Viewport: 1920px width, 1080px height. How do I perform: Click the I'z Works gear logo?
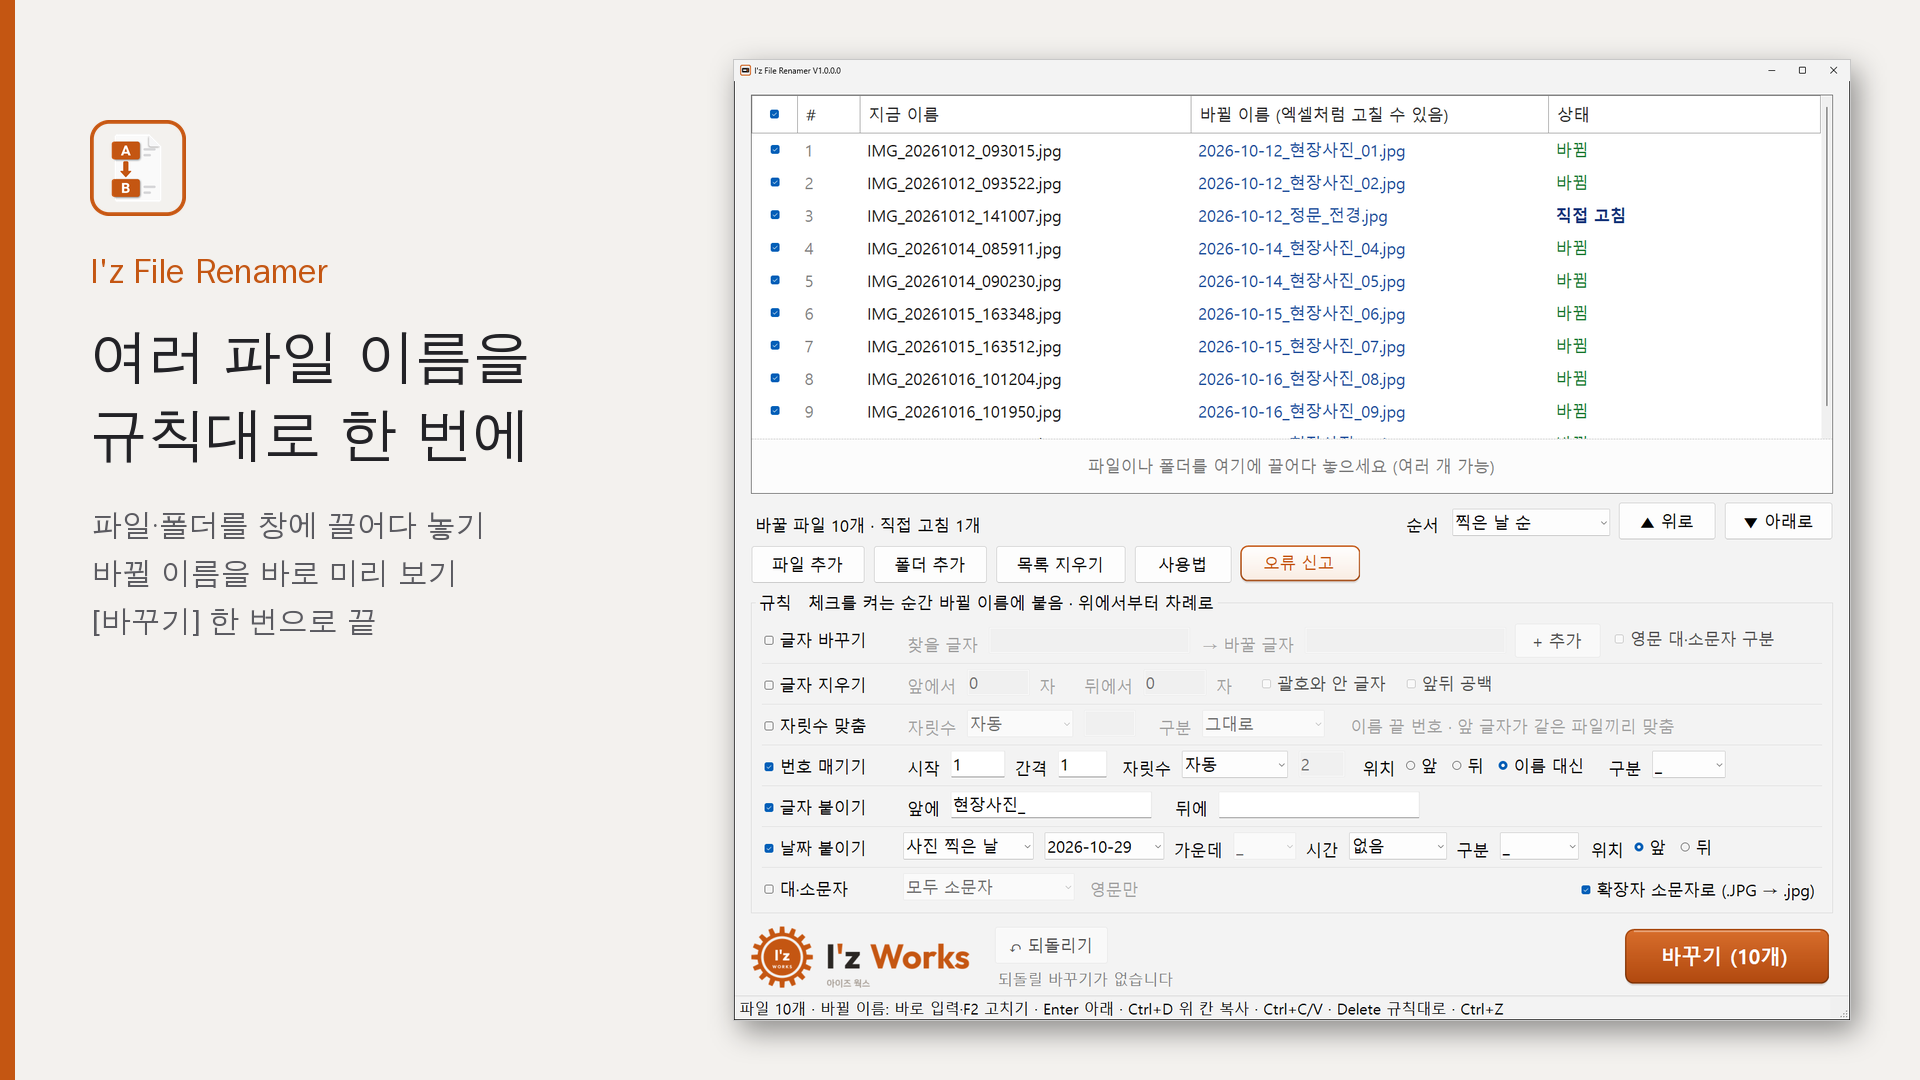[x=781, y=957]
